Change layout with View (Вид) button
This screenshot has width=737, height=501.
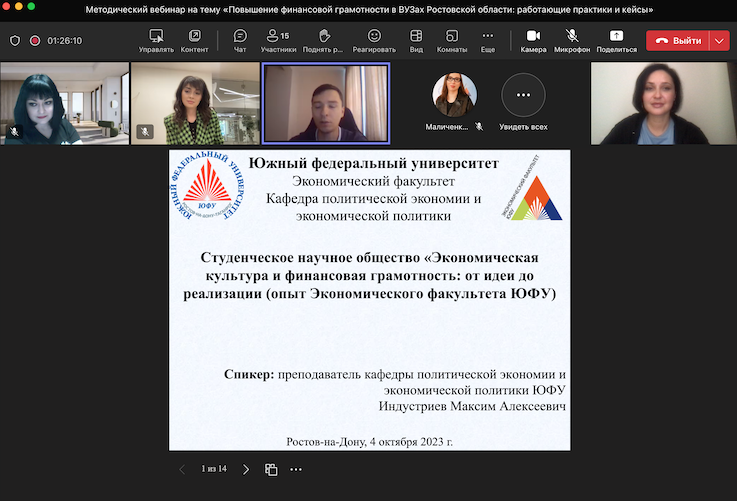click(416, 41)
